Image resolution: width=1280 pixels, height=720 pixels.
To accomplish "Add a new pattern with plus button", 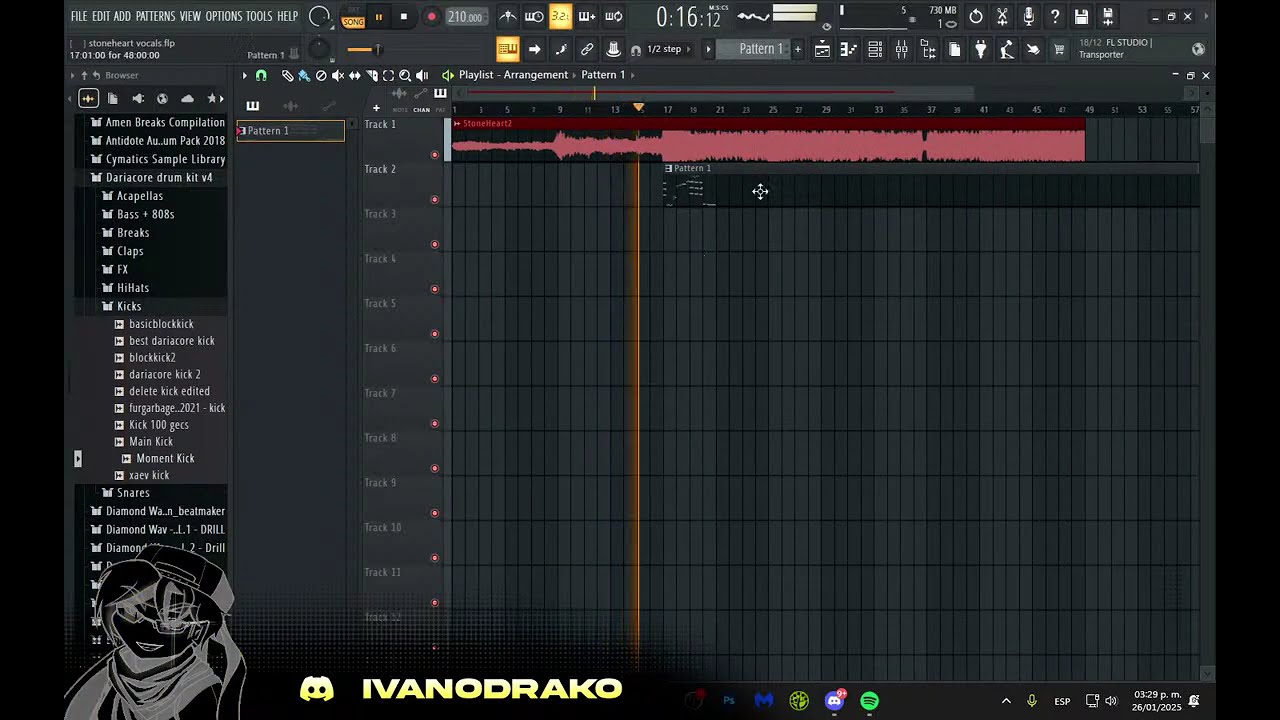I will pos(797,49).
